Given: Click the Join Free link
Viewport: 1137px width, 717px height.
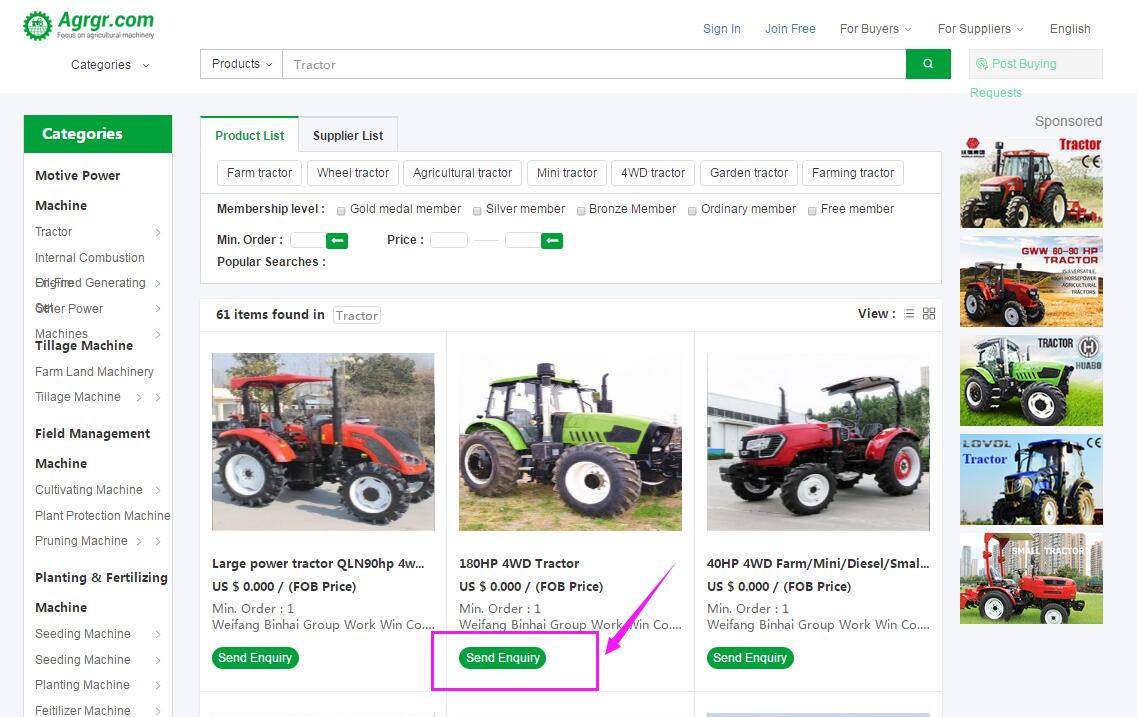Looking at the screenshot, I should pyautogui.click(x=790, y=29).
